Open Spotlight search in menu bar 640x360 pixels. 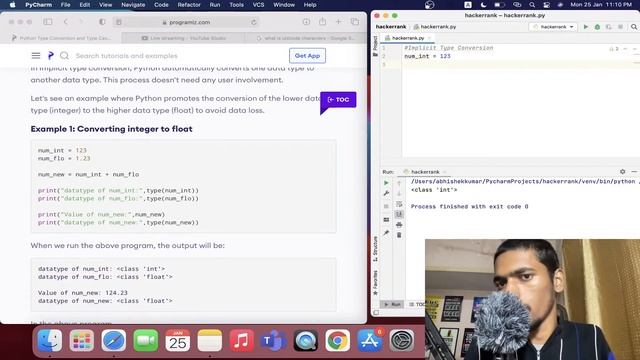(532, 5)
